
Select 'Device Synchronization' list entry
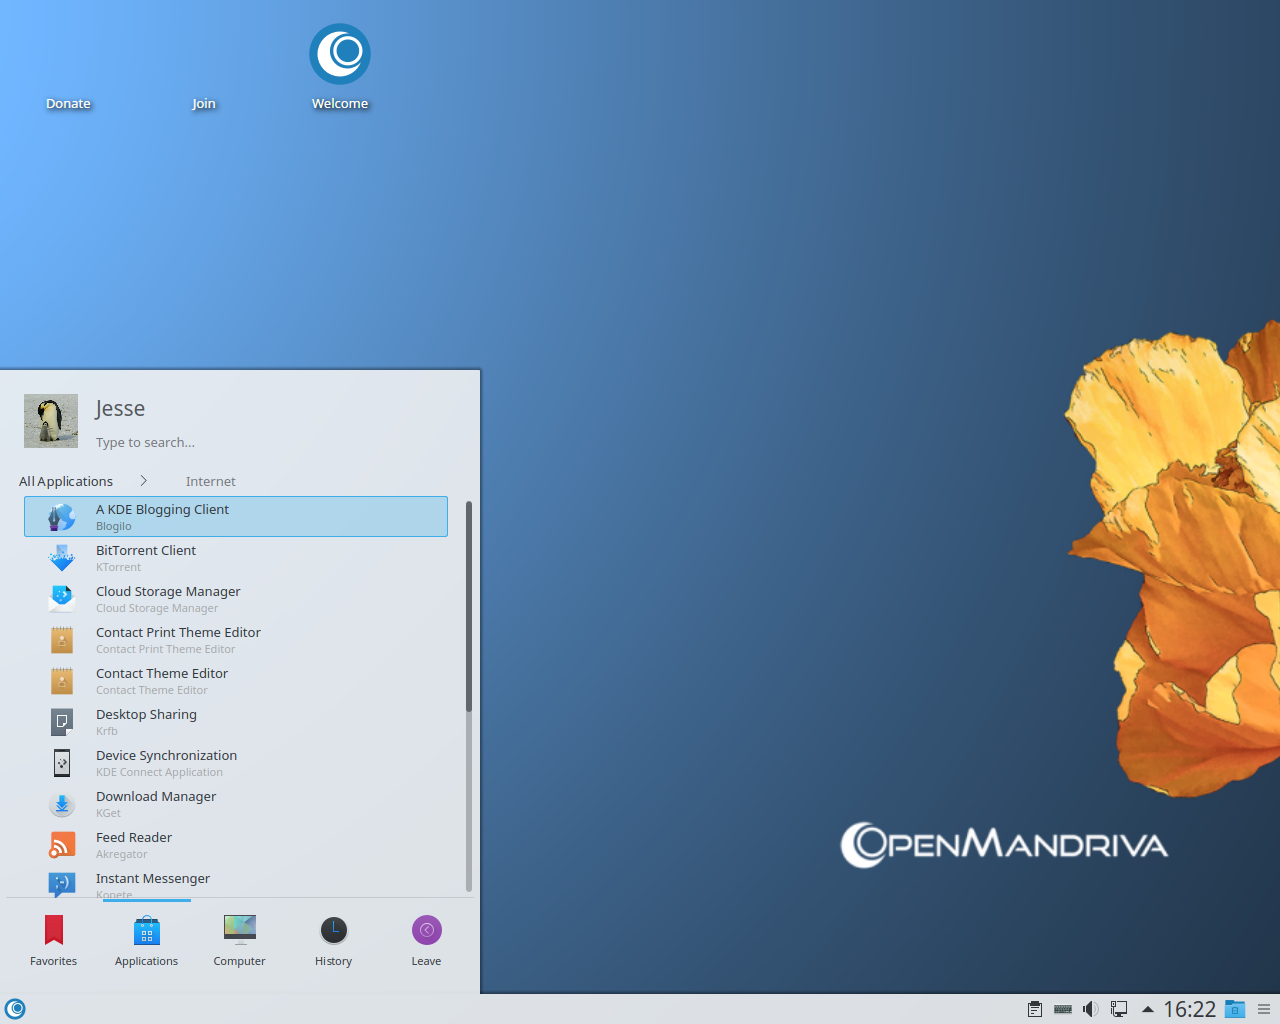pos(236,763)
